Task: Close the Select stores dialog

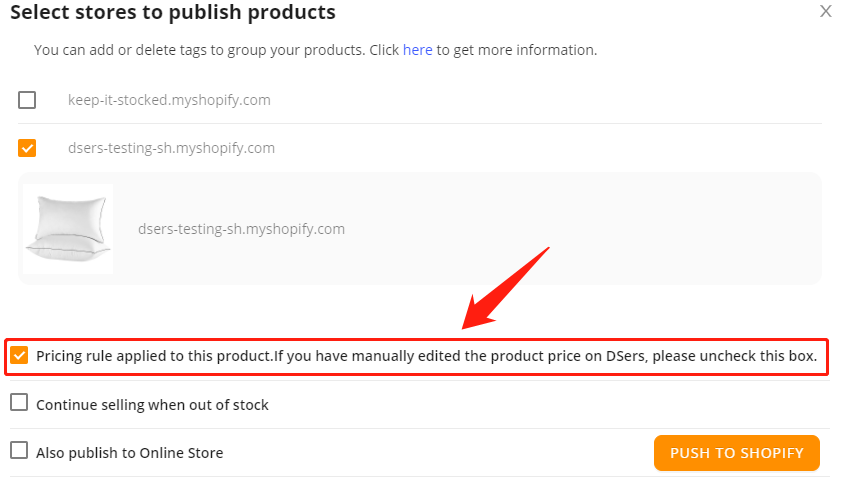Action: point(825,11)
